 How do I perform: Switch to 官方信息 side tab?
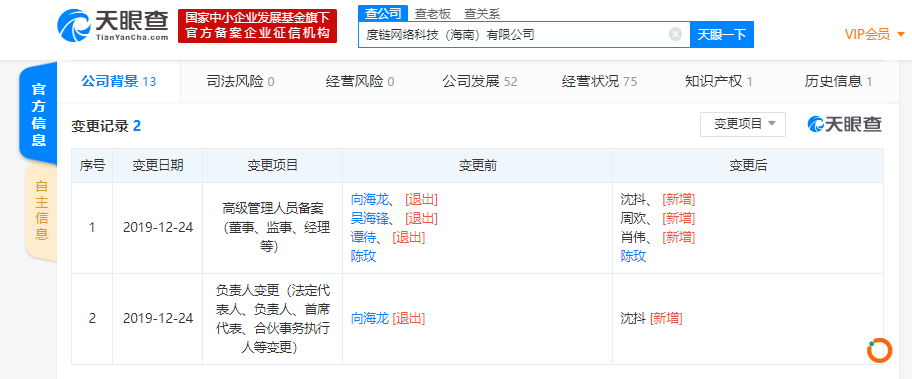(38, 115)
